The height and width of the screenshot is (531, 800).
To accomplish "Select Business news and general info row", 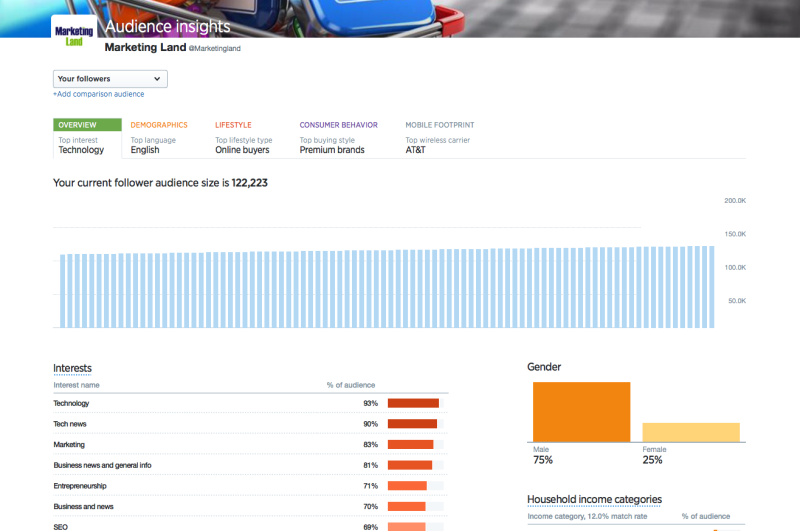I will [x=251, y=465].
